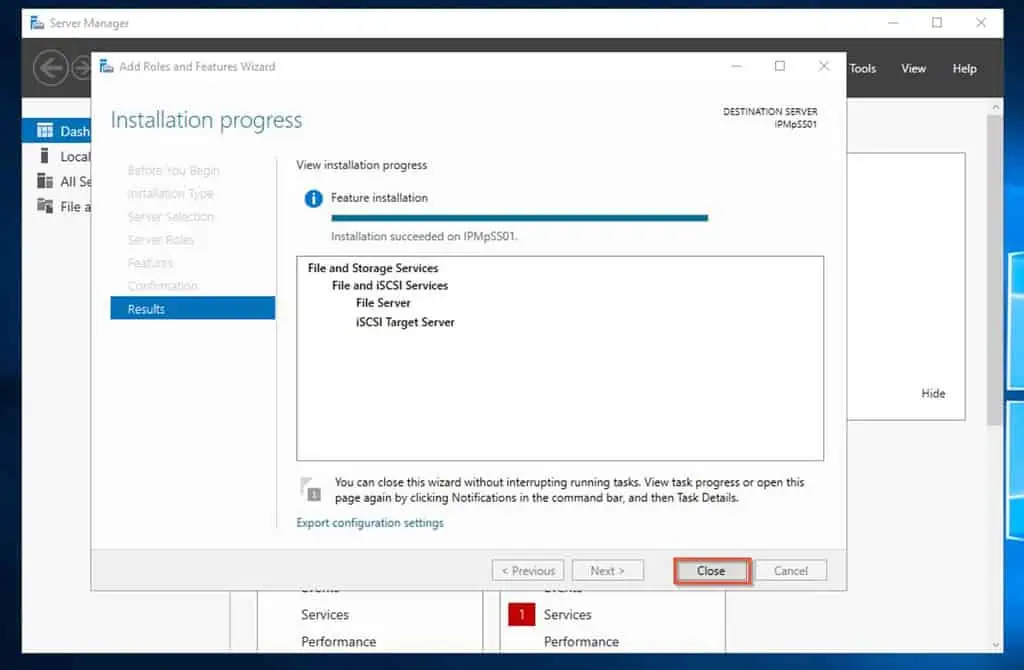
Task: Click Server Manager scroll down arrow
Action: pos(996,645)
